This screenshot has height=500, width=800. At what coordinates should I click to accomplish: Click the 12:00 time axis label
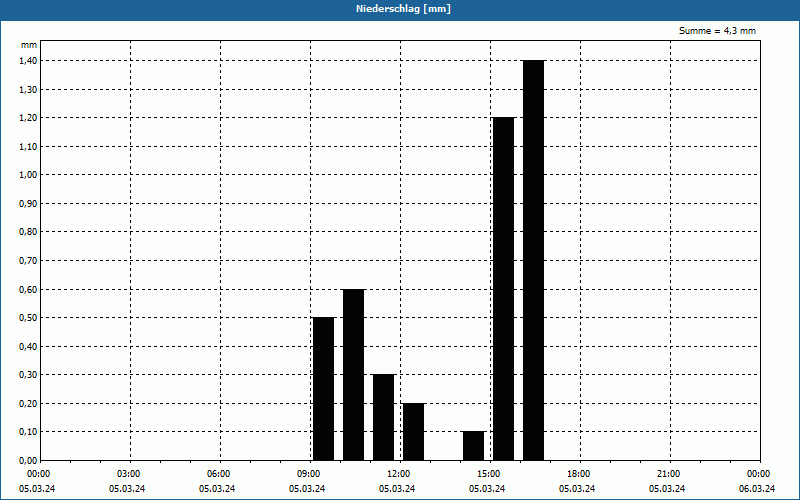(398, 474)
